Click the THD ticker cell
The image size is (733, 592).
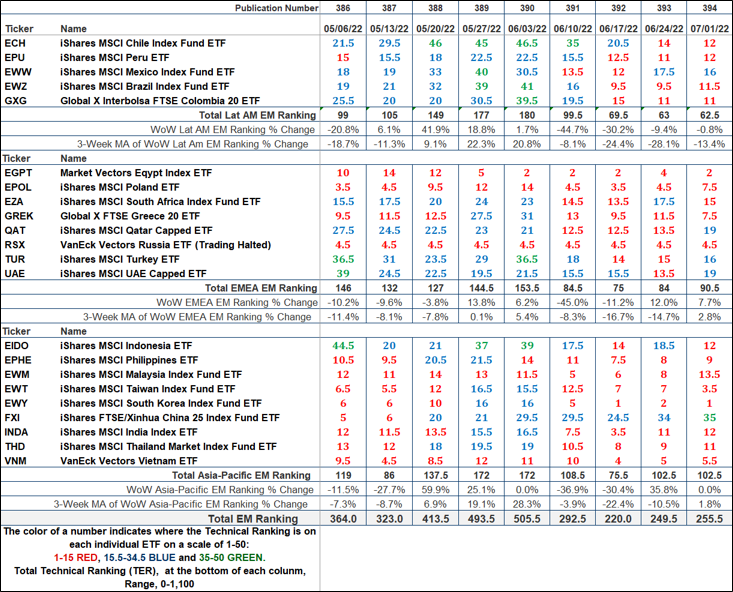pos(14,447)
